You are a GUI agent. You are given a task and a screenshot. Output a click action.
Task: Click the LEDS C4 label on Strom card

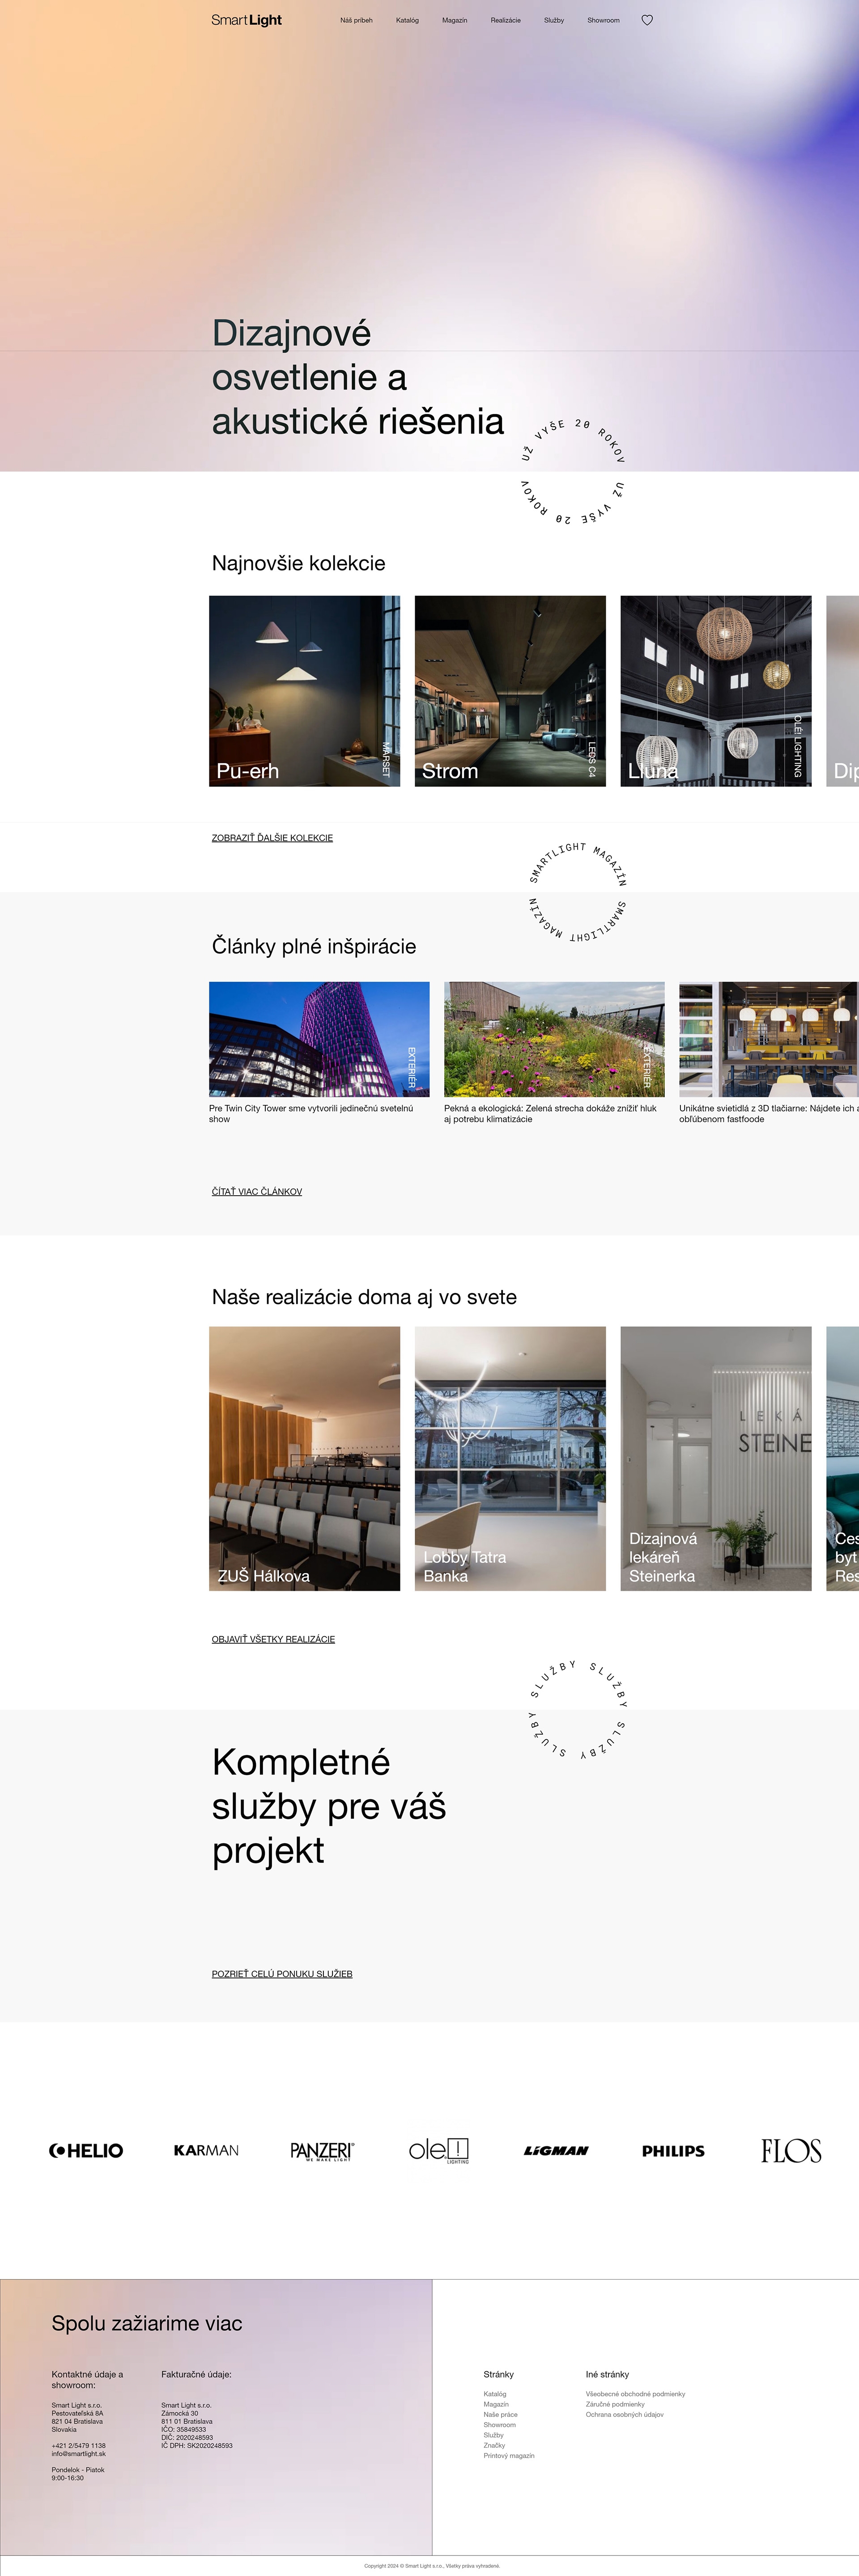click(x=592, y=759)
